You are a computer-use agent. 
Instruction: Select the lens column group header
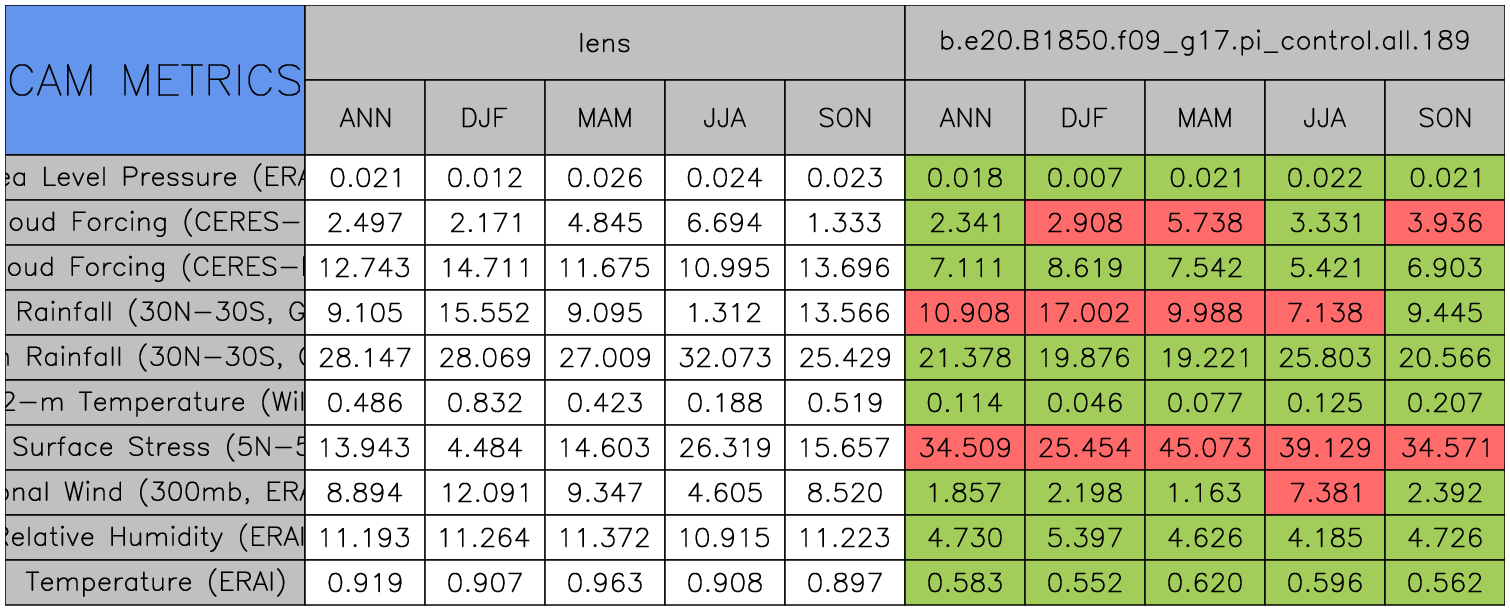tap(605, 42)
